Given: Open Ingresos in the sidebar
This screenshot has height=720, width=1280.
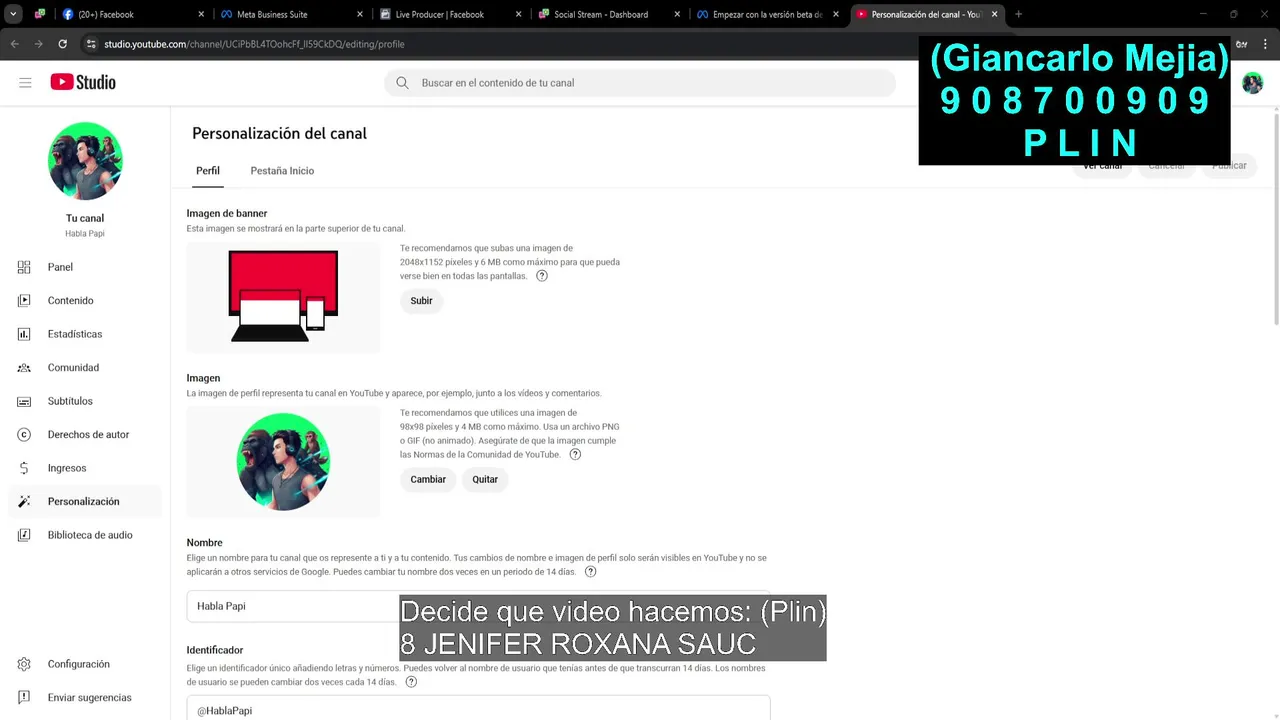Looking at the screenshot, I should 85,468.
